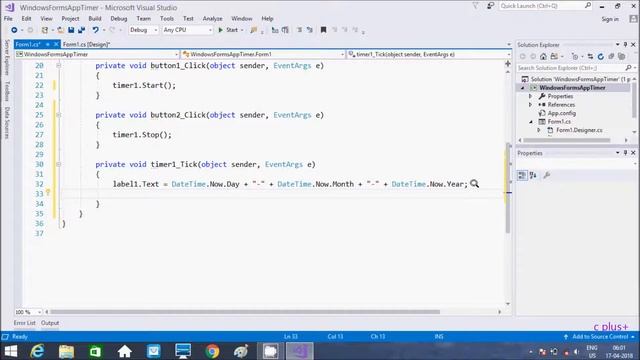
Task: Open the Debug configuration dropdown
Action: tap(143, 30)
